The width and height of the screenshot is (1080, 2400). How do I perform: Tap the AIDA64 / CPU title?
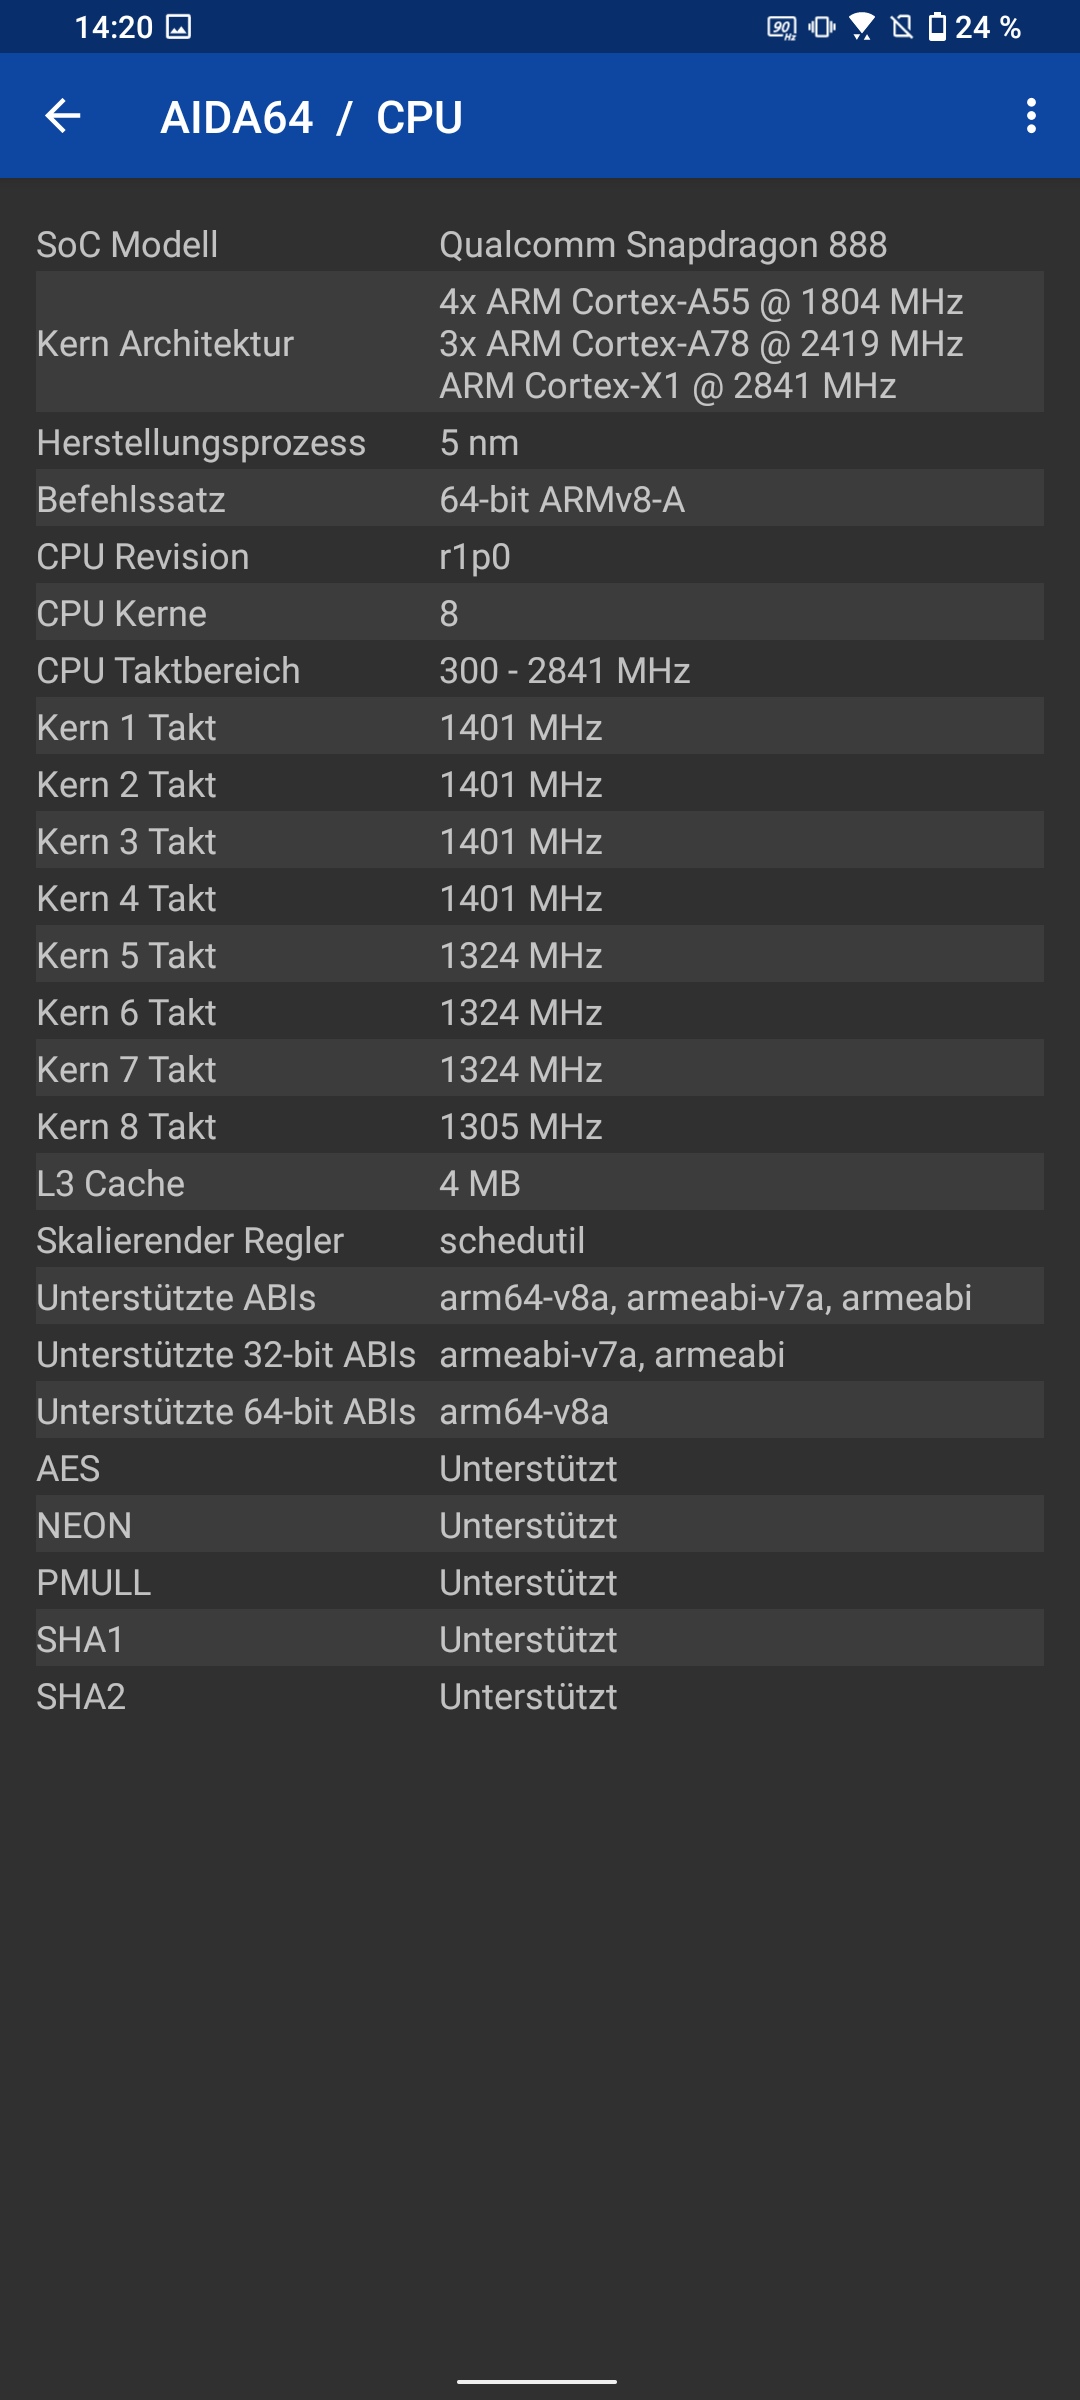click(x=311, y=117)
